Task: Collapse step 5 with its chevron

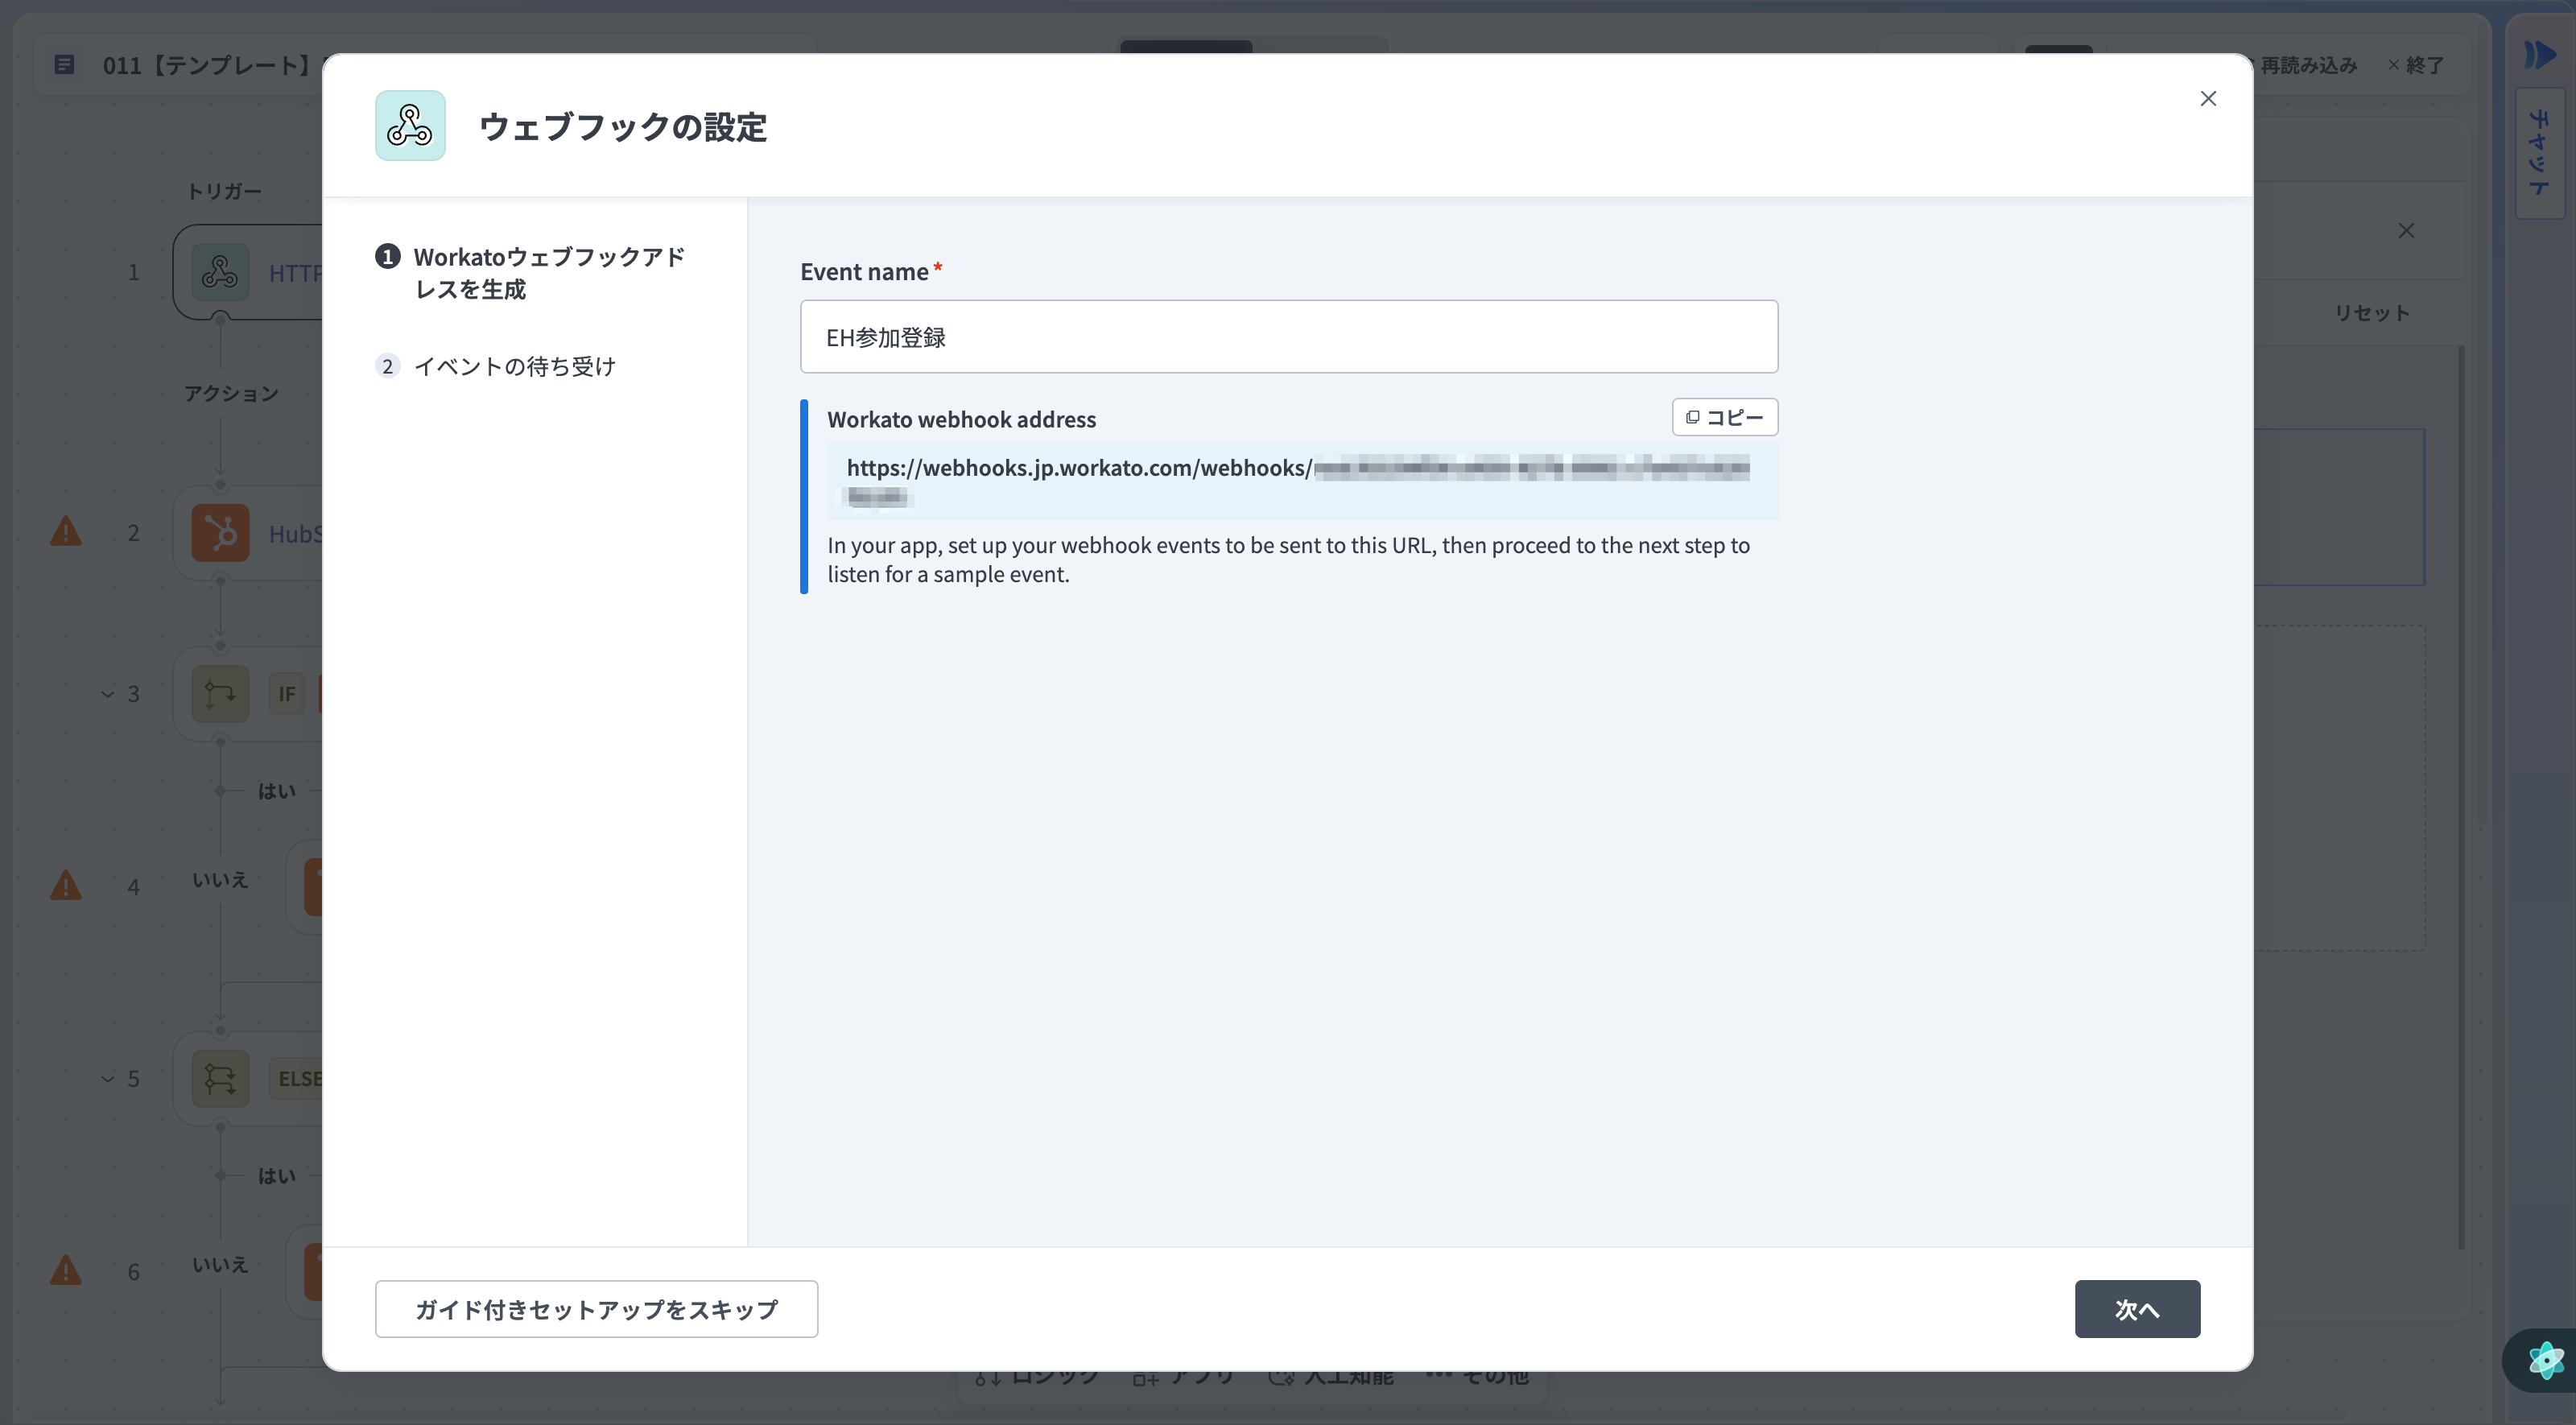Action: [x=108, y=1079]
